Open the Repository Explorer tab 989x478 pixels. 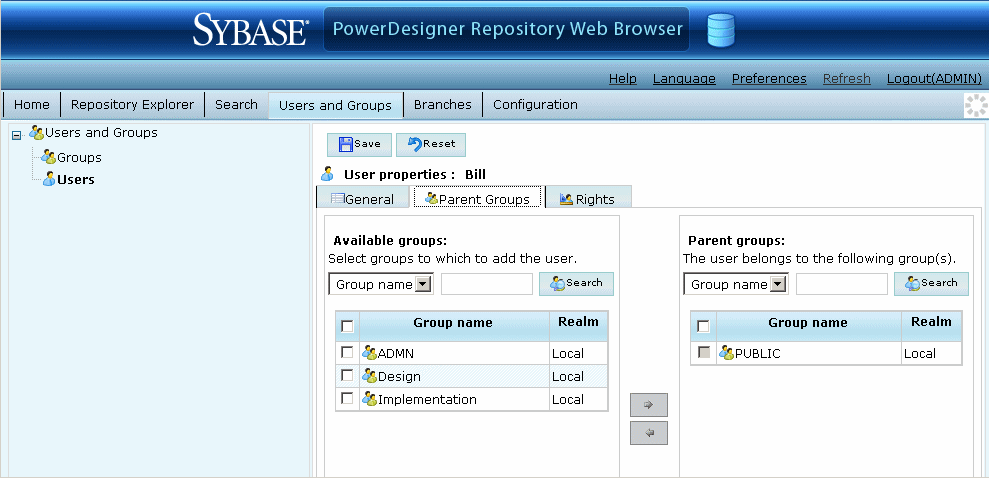click(133, 104)
